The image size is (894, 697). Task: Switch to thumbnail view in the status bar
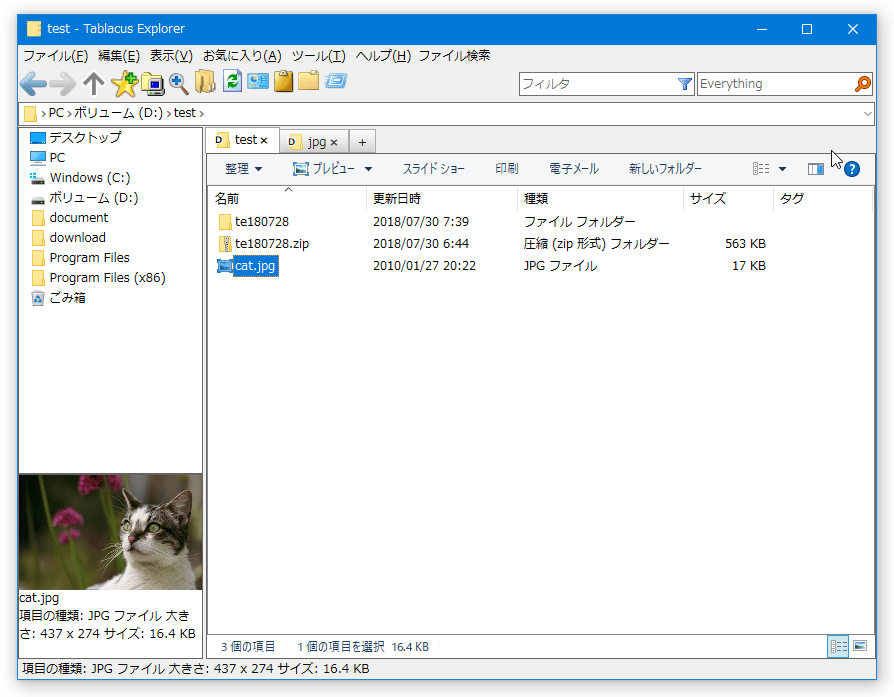(858, 646)
